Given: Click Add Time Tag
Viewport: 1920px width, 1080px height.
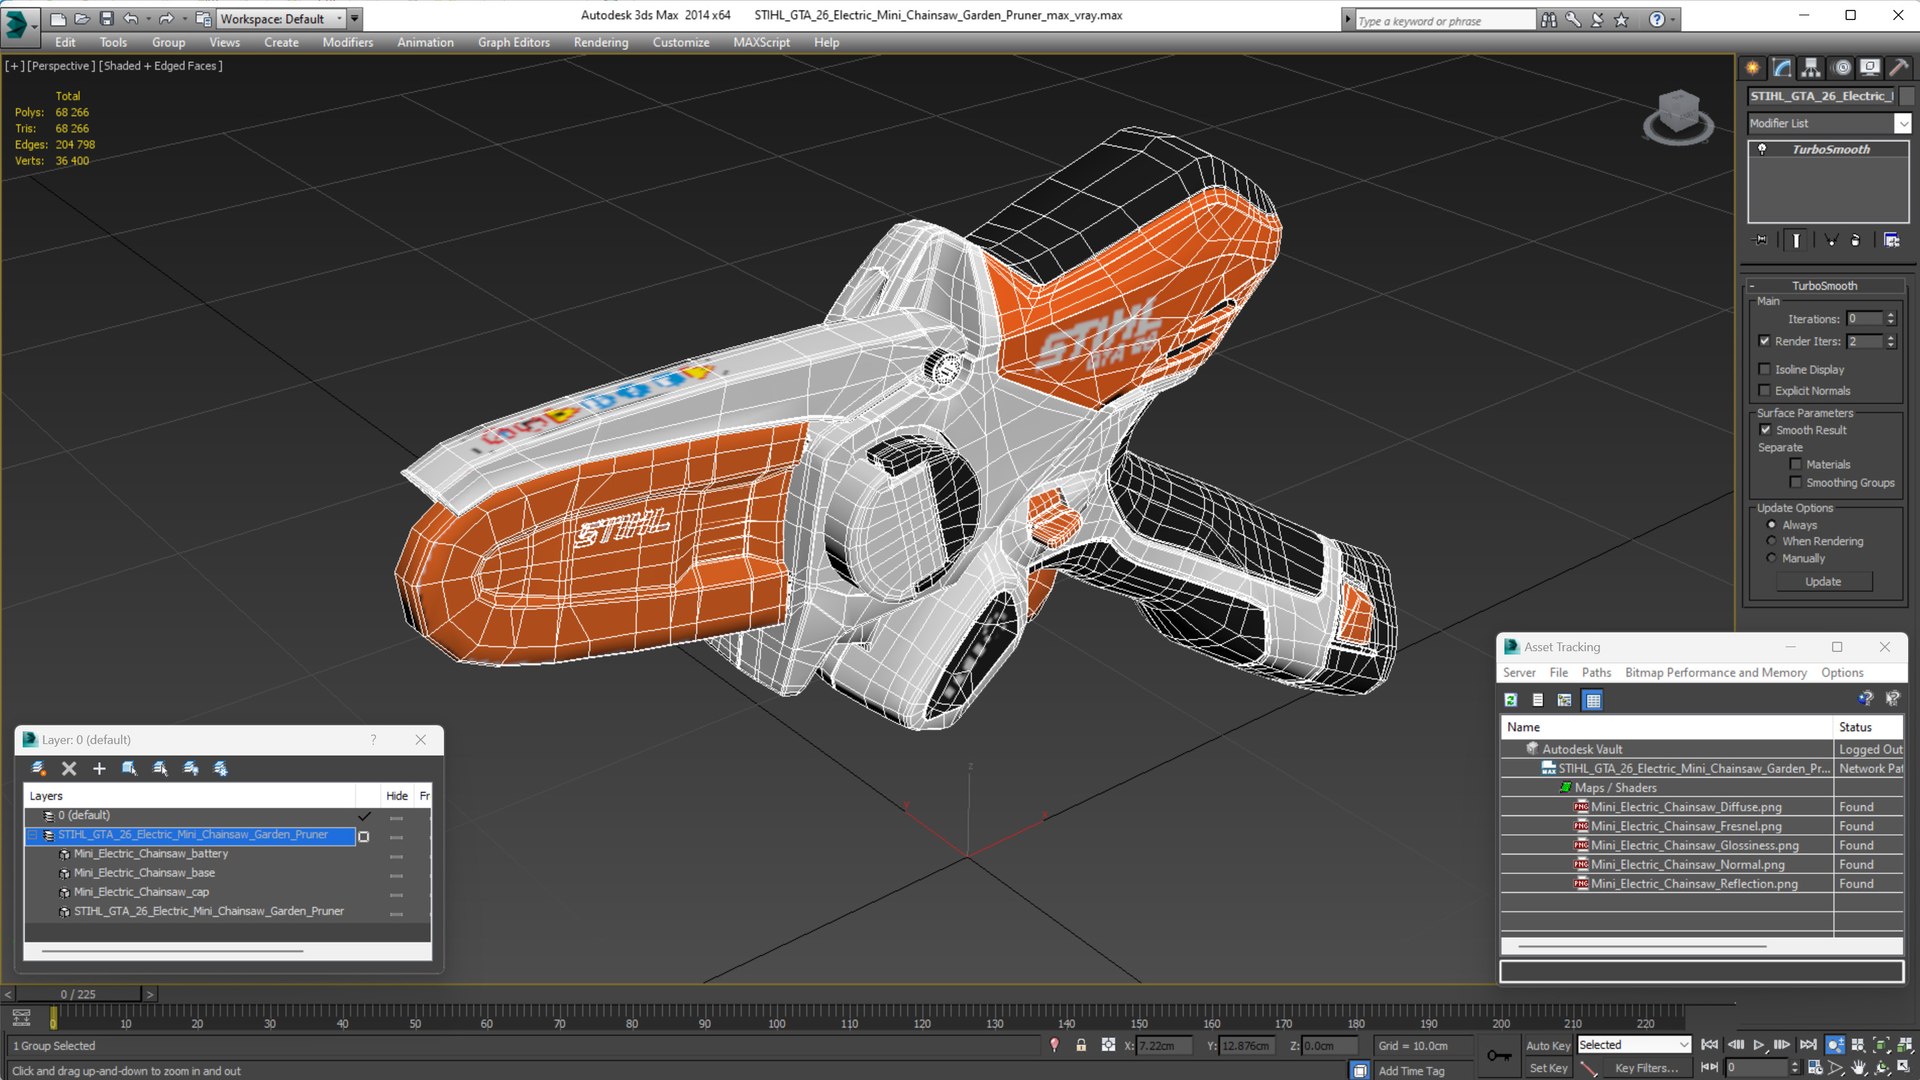Looking at the screenshot, I should [1411, 1071].
